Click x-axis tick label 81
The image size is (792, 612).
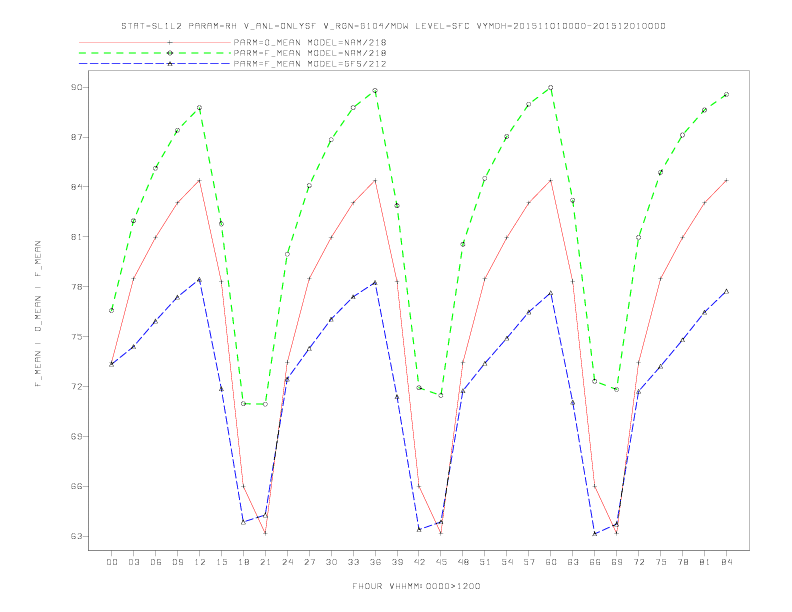pos(705,562)
